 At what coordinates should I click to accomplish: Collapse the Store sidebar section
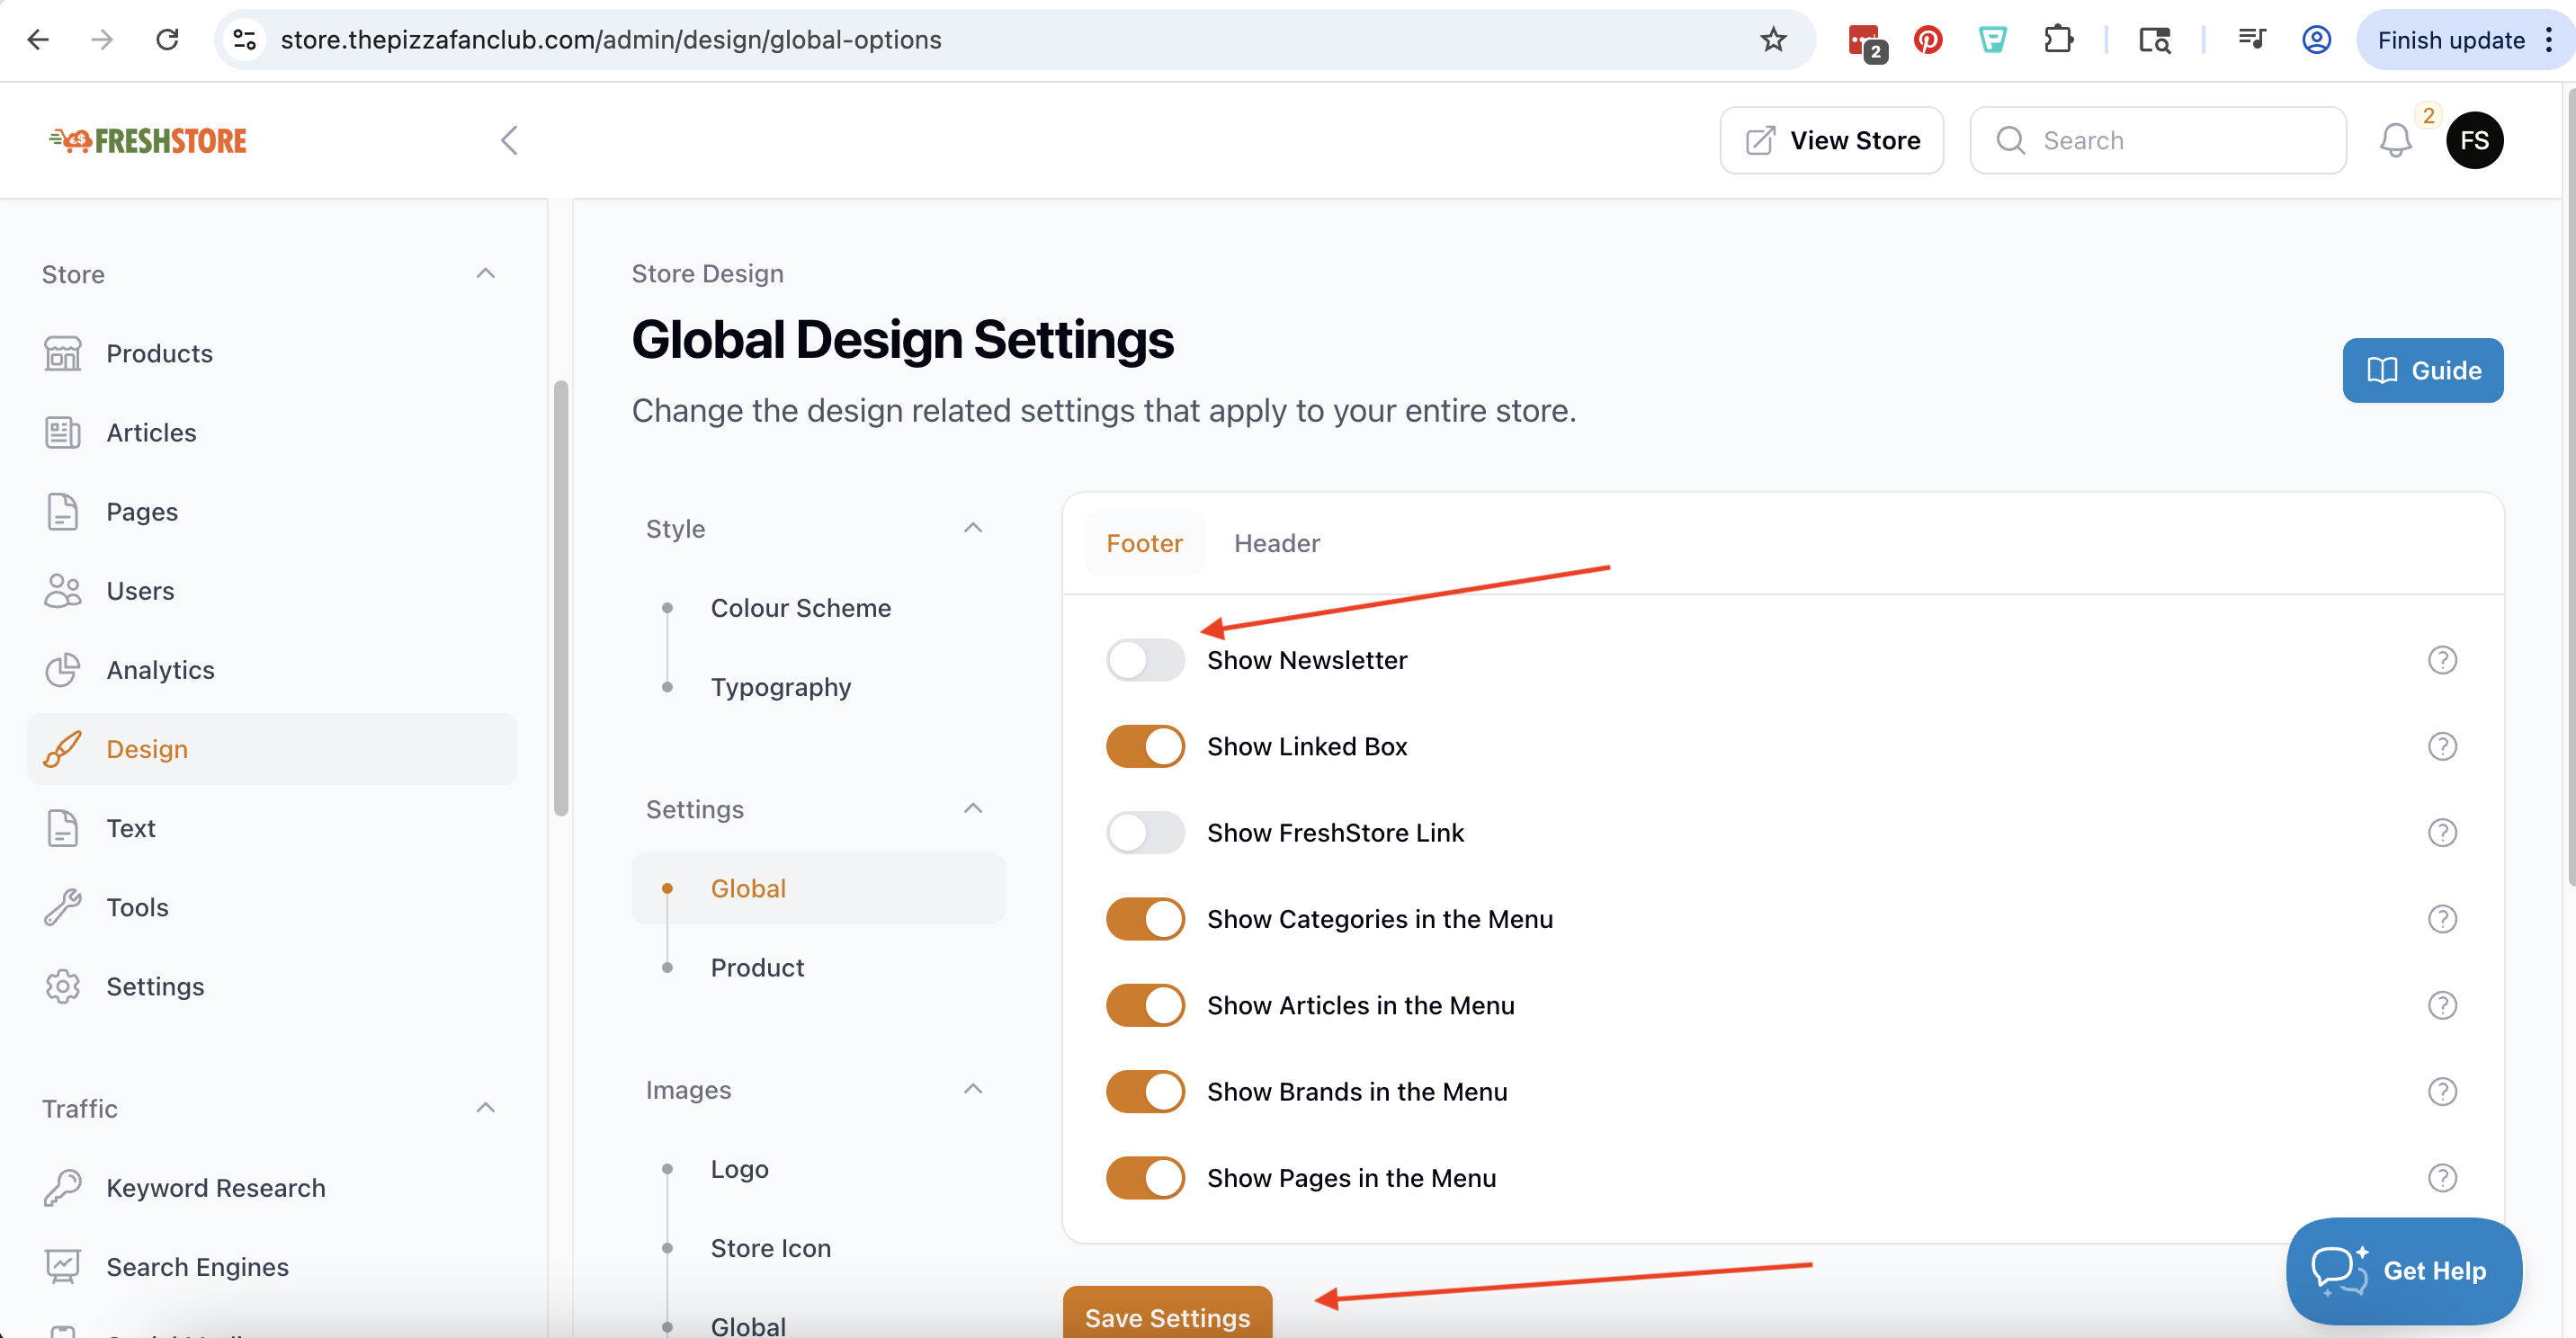tap(485, 274)
